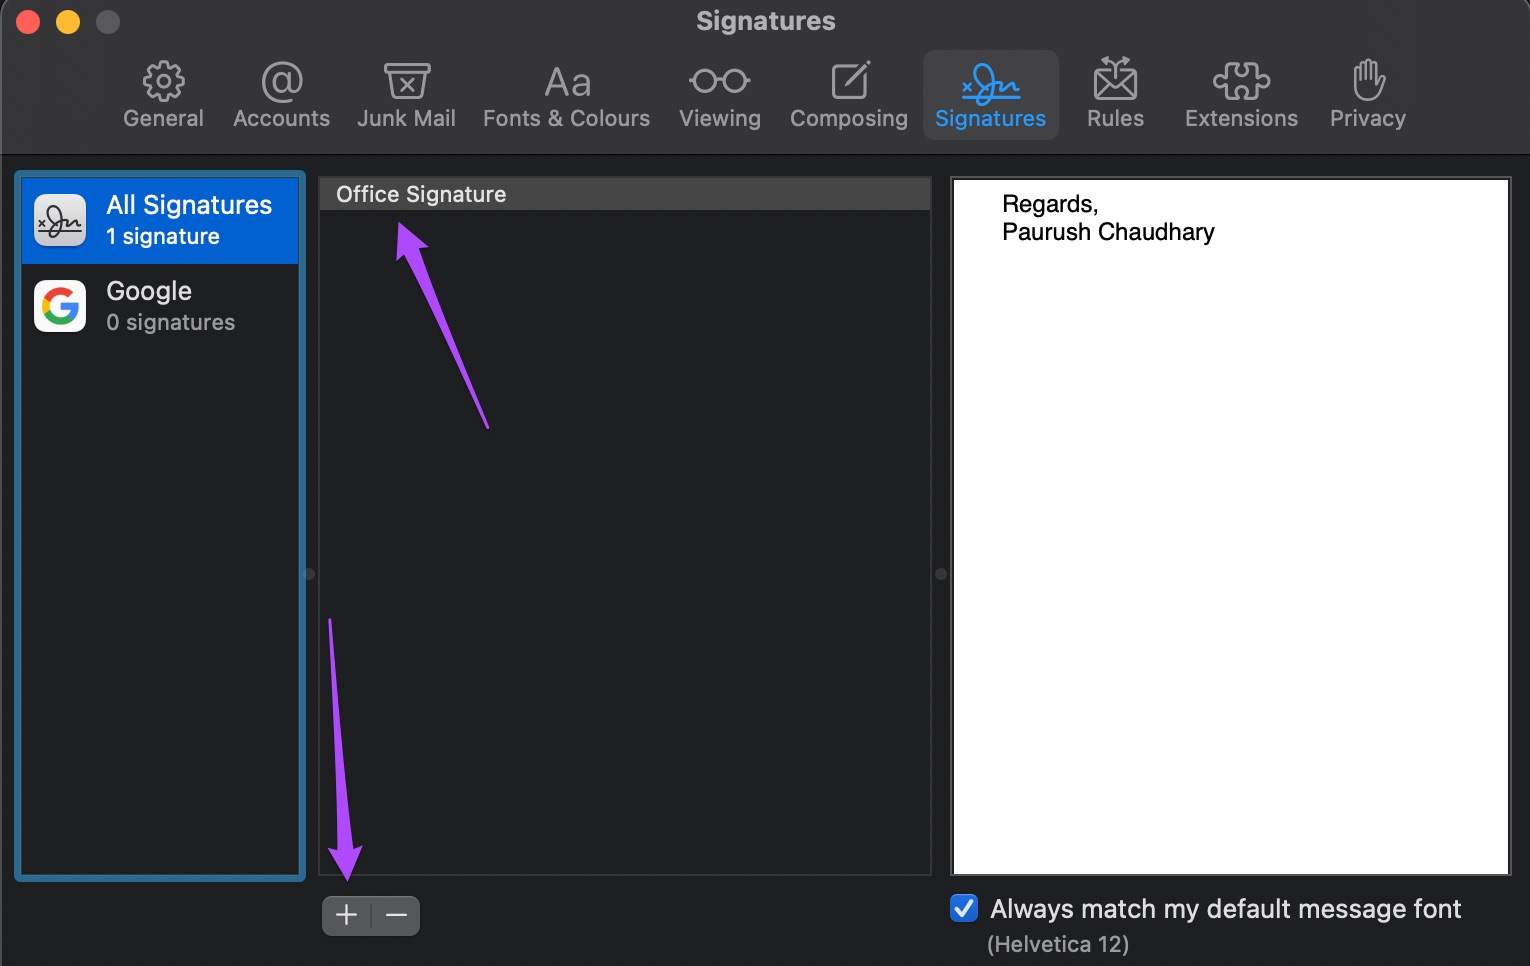The height and width of the screenshot is (966, 1530).
Task: Show the Viewing preferences
Action: 719,96
